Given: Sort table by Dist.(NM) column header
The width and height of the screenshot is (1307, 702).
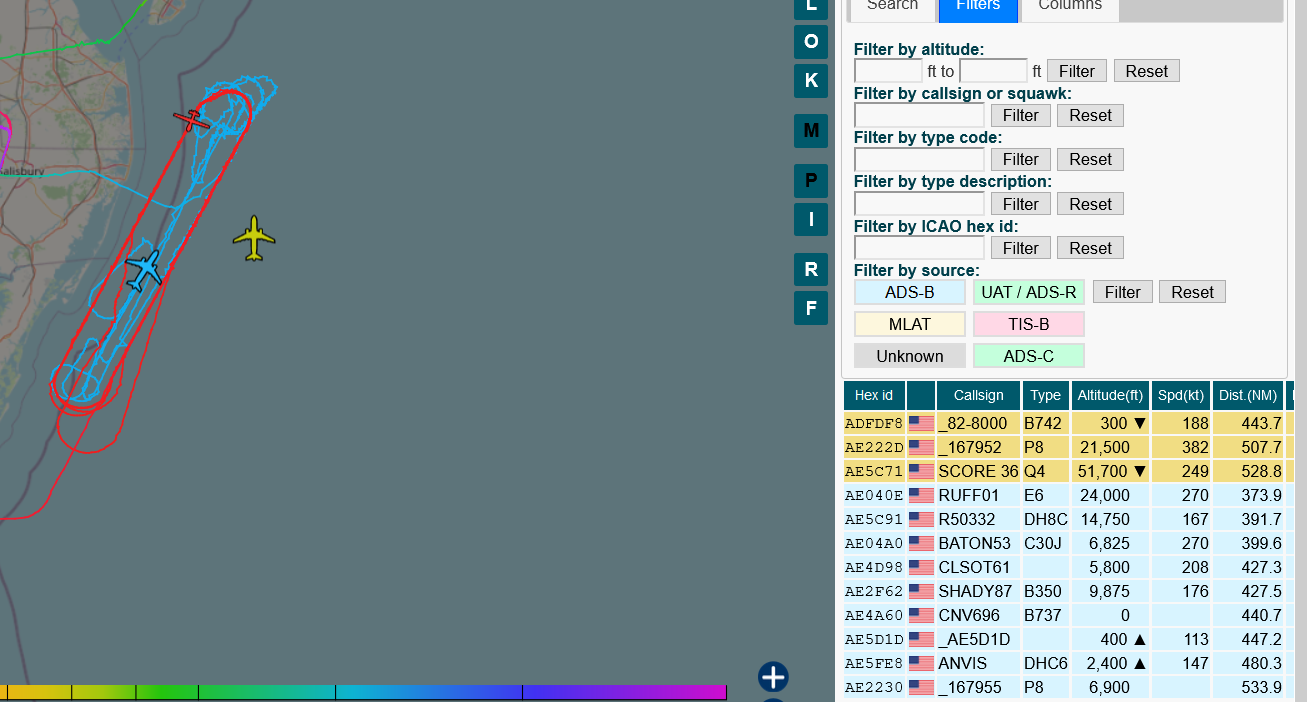Looking at the screenshot, I should tap(1247, 395).
